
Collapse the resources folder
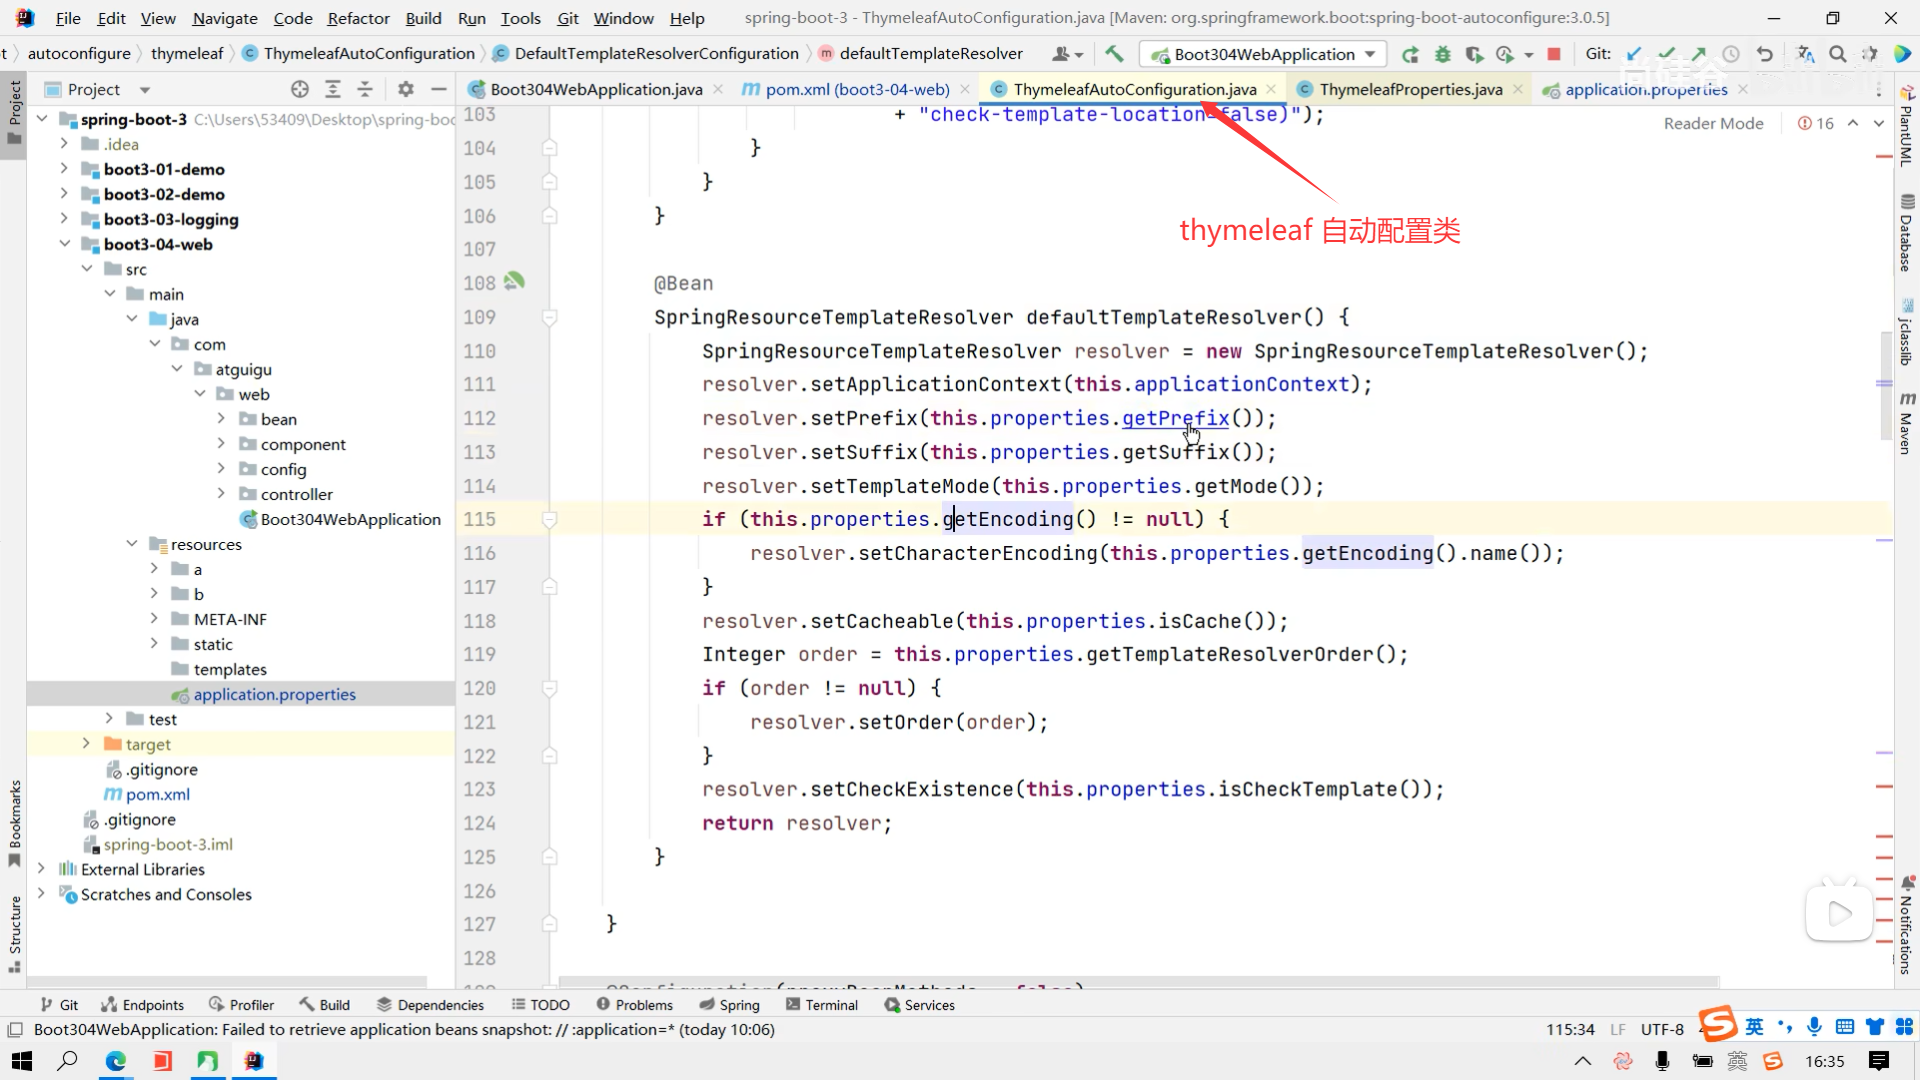point(132,544)
